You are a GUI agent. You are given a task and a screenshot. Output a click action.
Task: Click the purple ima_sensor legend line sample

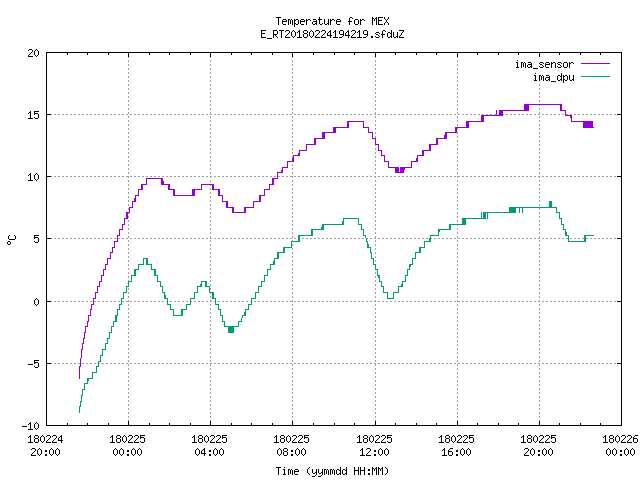coord(595,64)
